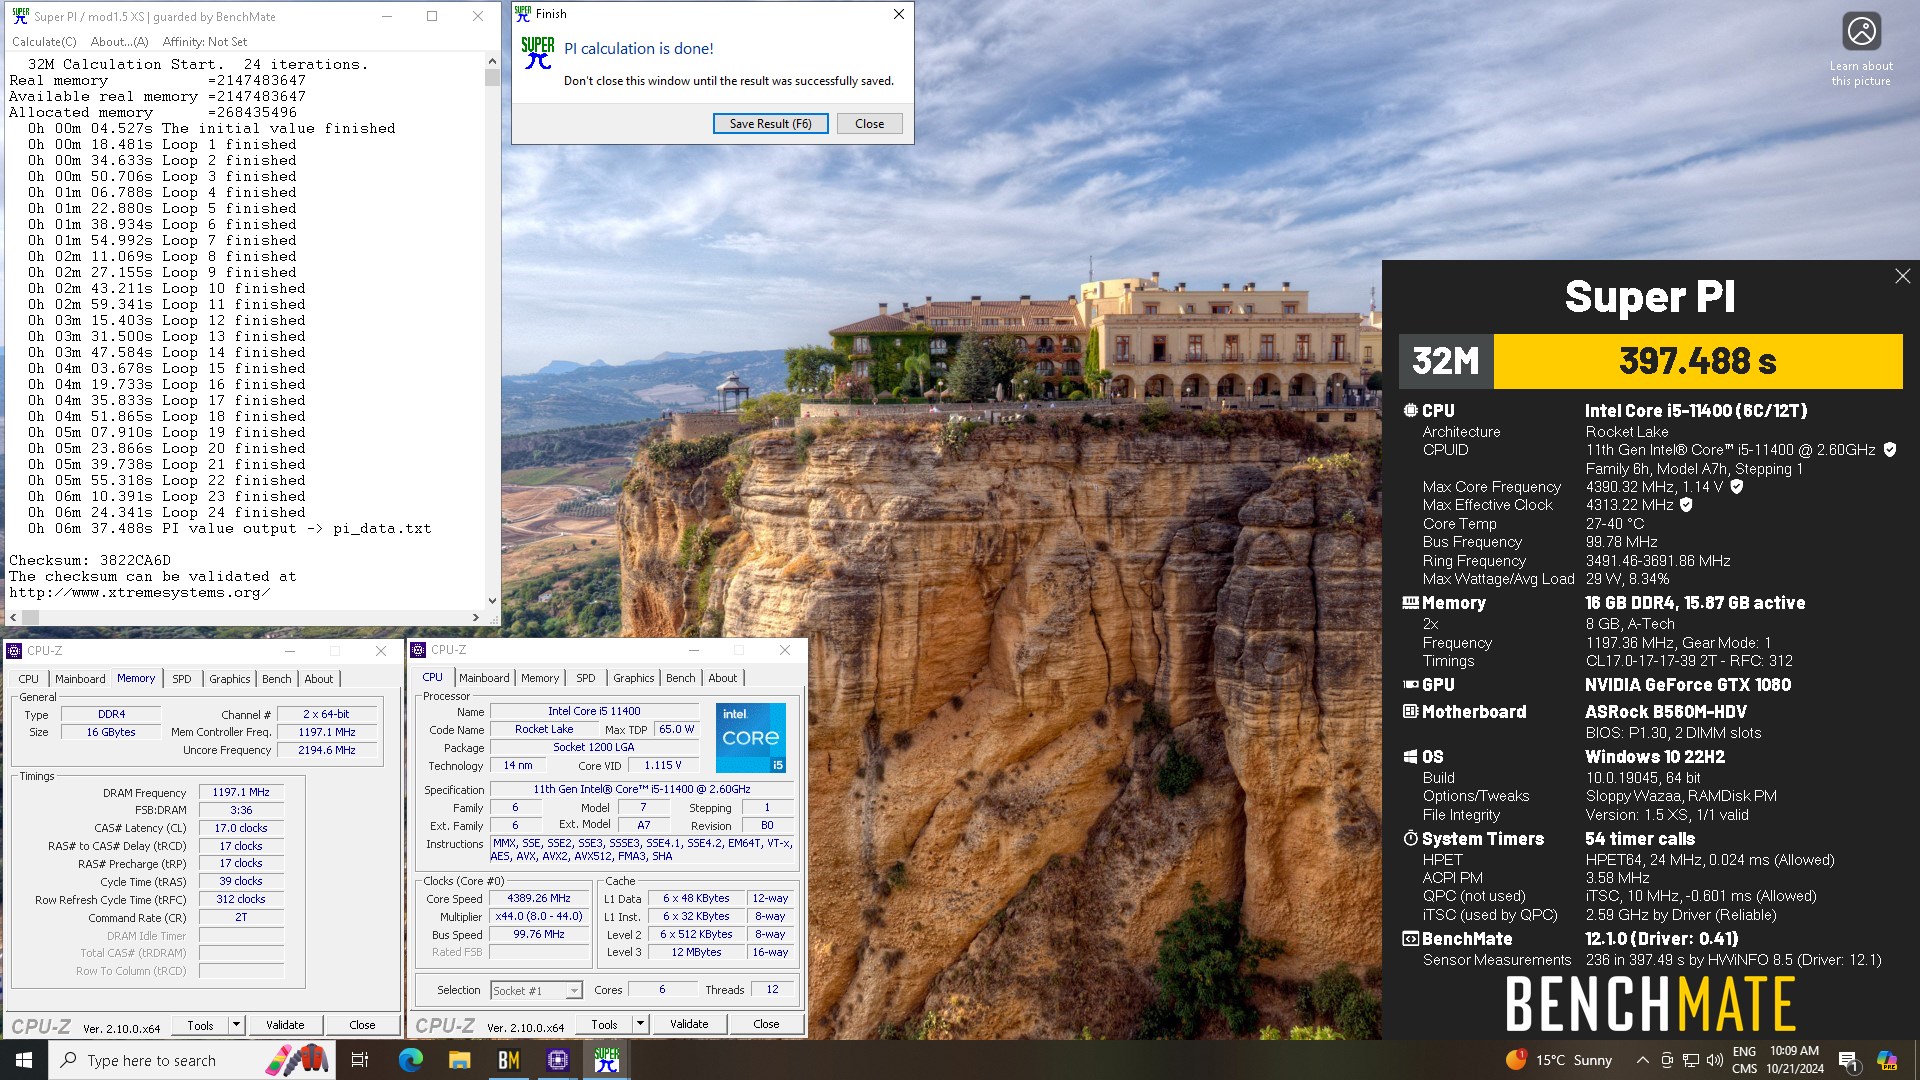The height and width of the screenshot is (1080, 1920).
Task: Click Validate in the CPU-Z CPU window
Action: click(x=689, y=1024)
